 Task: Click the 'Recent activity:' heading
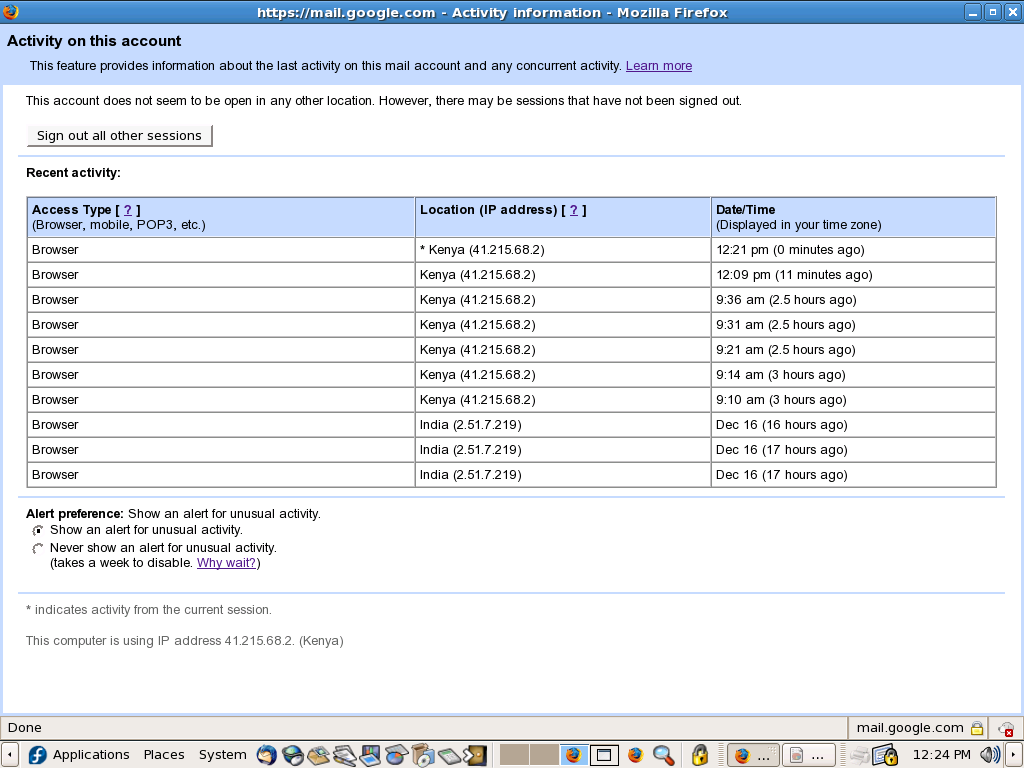(73, 173)
